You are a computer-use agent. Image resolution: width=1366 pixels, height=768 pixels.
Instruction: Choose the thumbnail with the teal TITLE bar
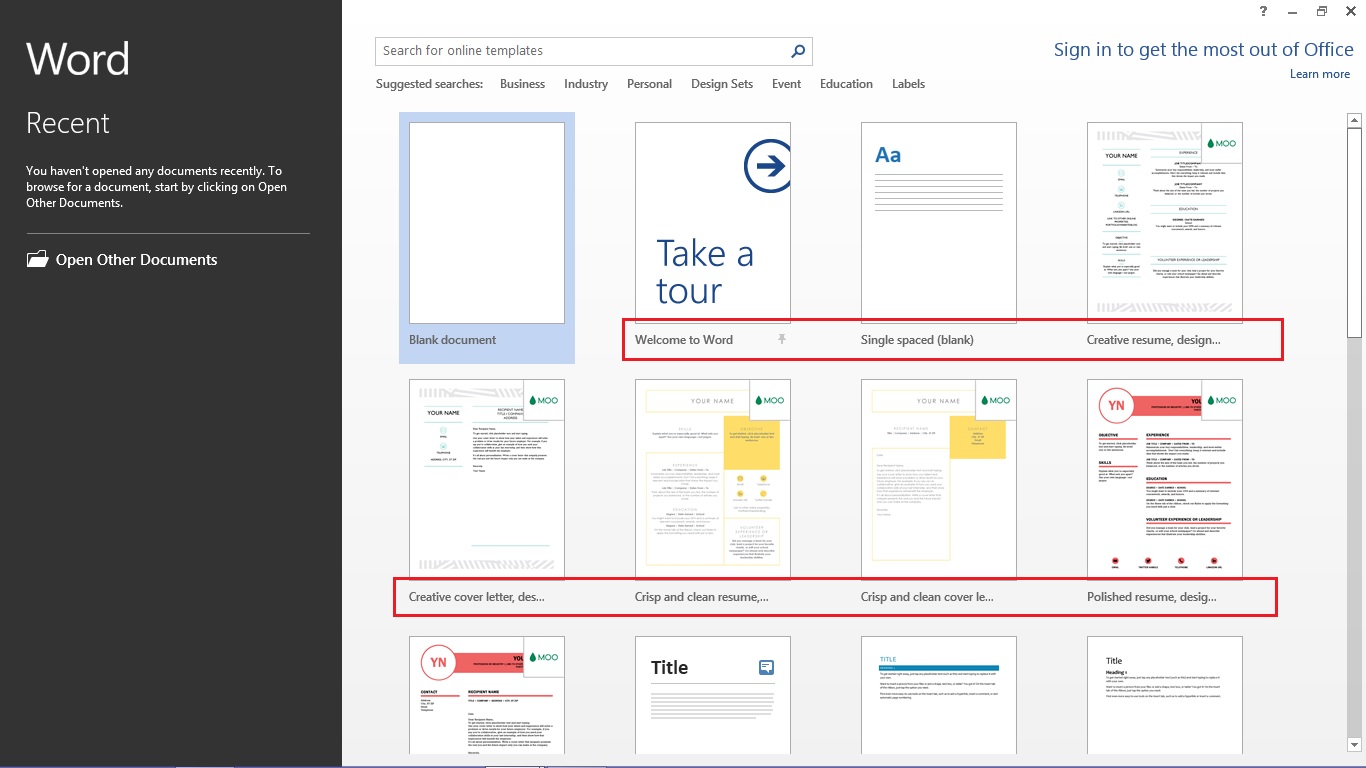point(939,695)
